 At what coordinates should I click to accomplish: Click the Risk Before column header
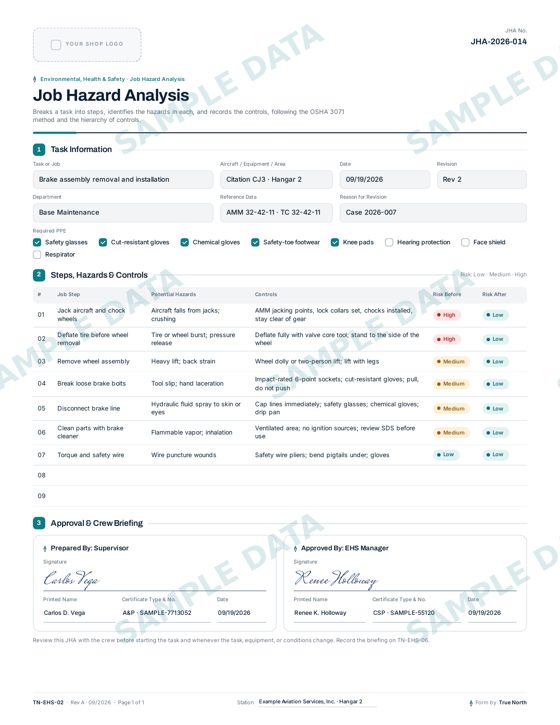(447, 295)
